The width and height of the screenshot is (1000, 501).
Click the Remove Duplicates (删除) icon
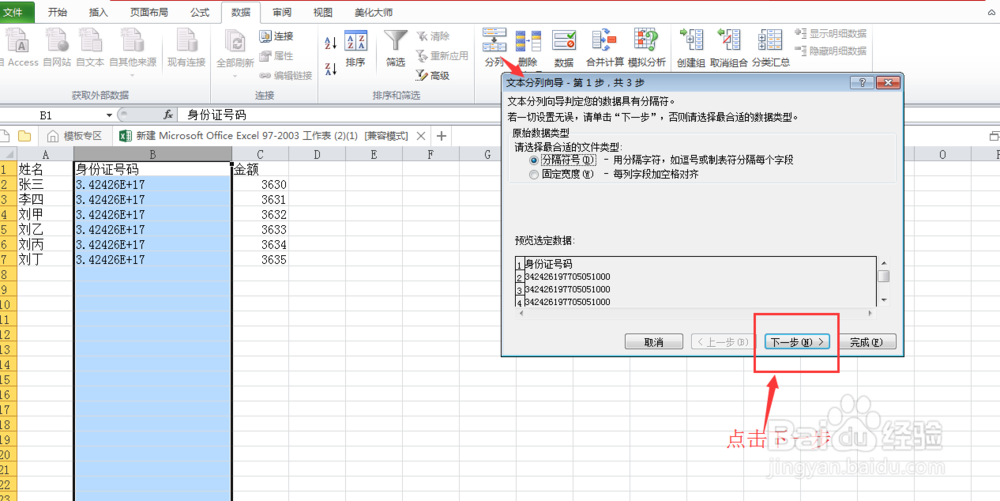point(528,48)
